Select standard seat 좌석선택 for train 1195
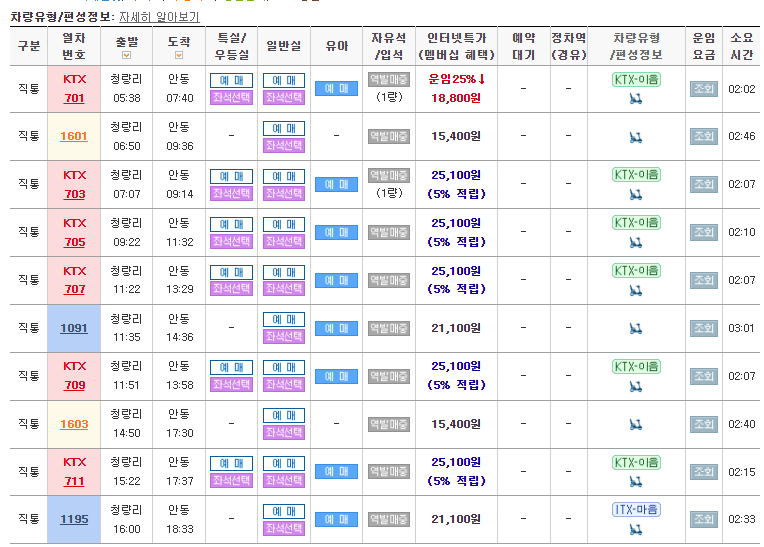The image size is (764, 547). (x=284, y=528)
